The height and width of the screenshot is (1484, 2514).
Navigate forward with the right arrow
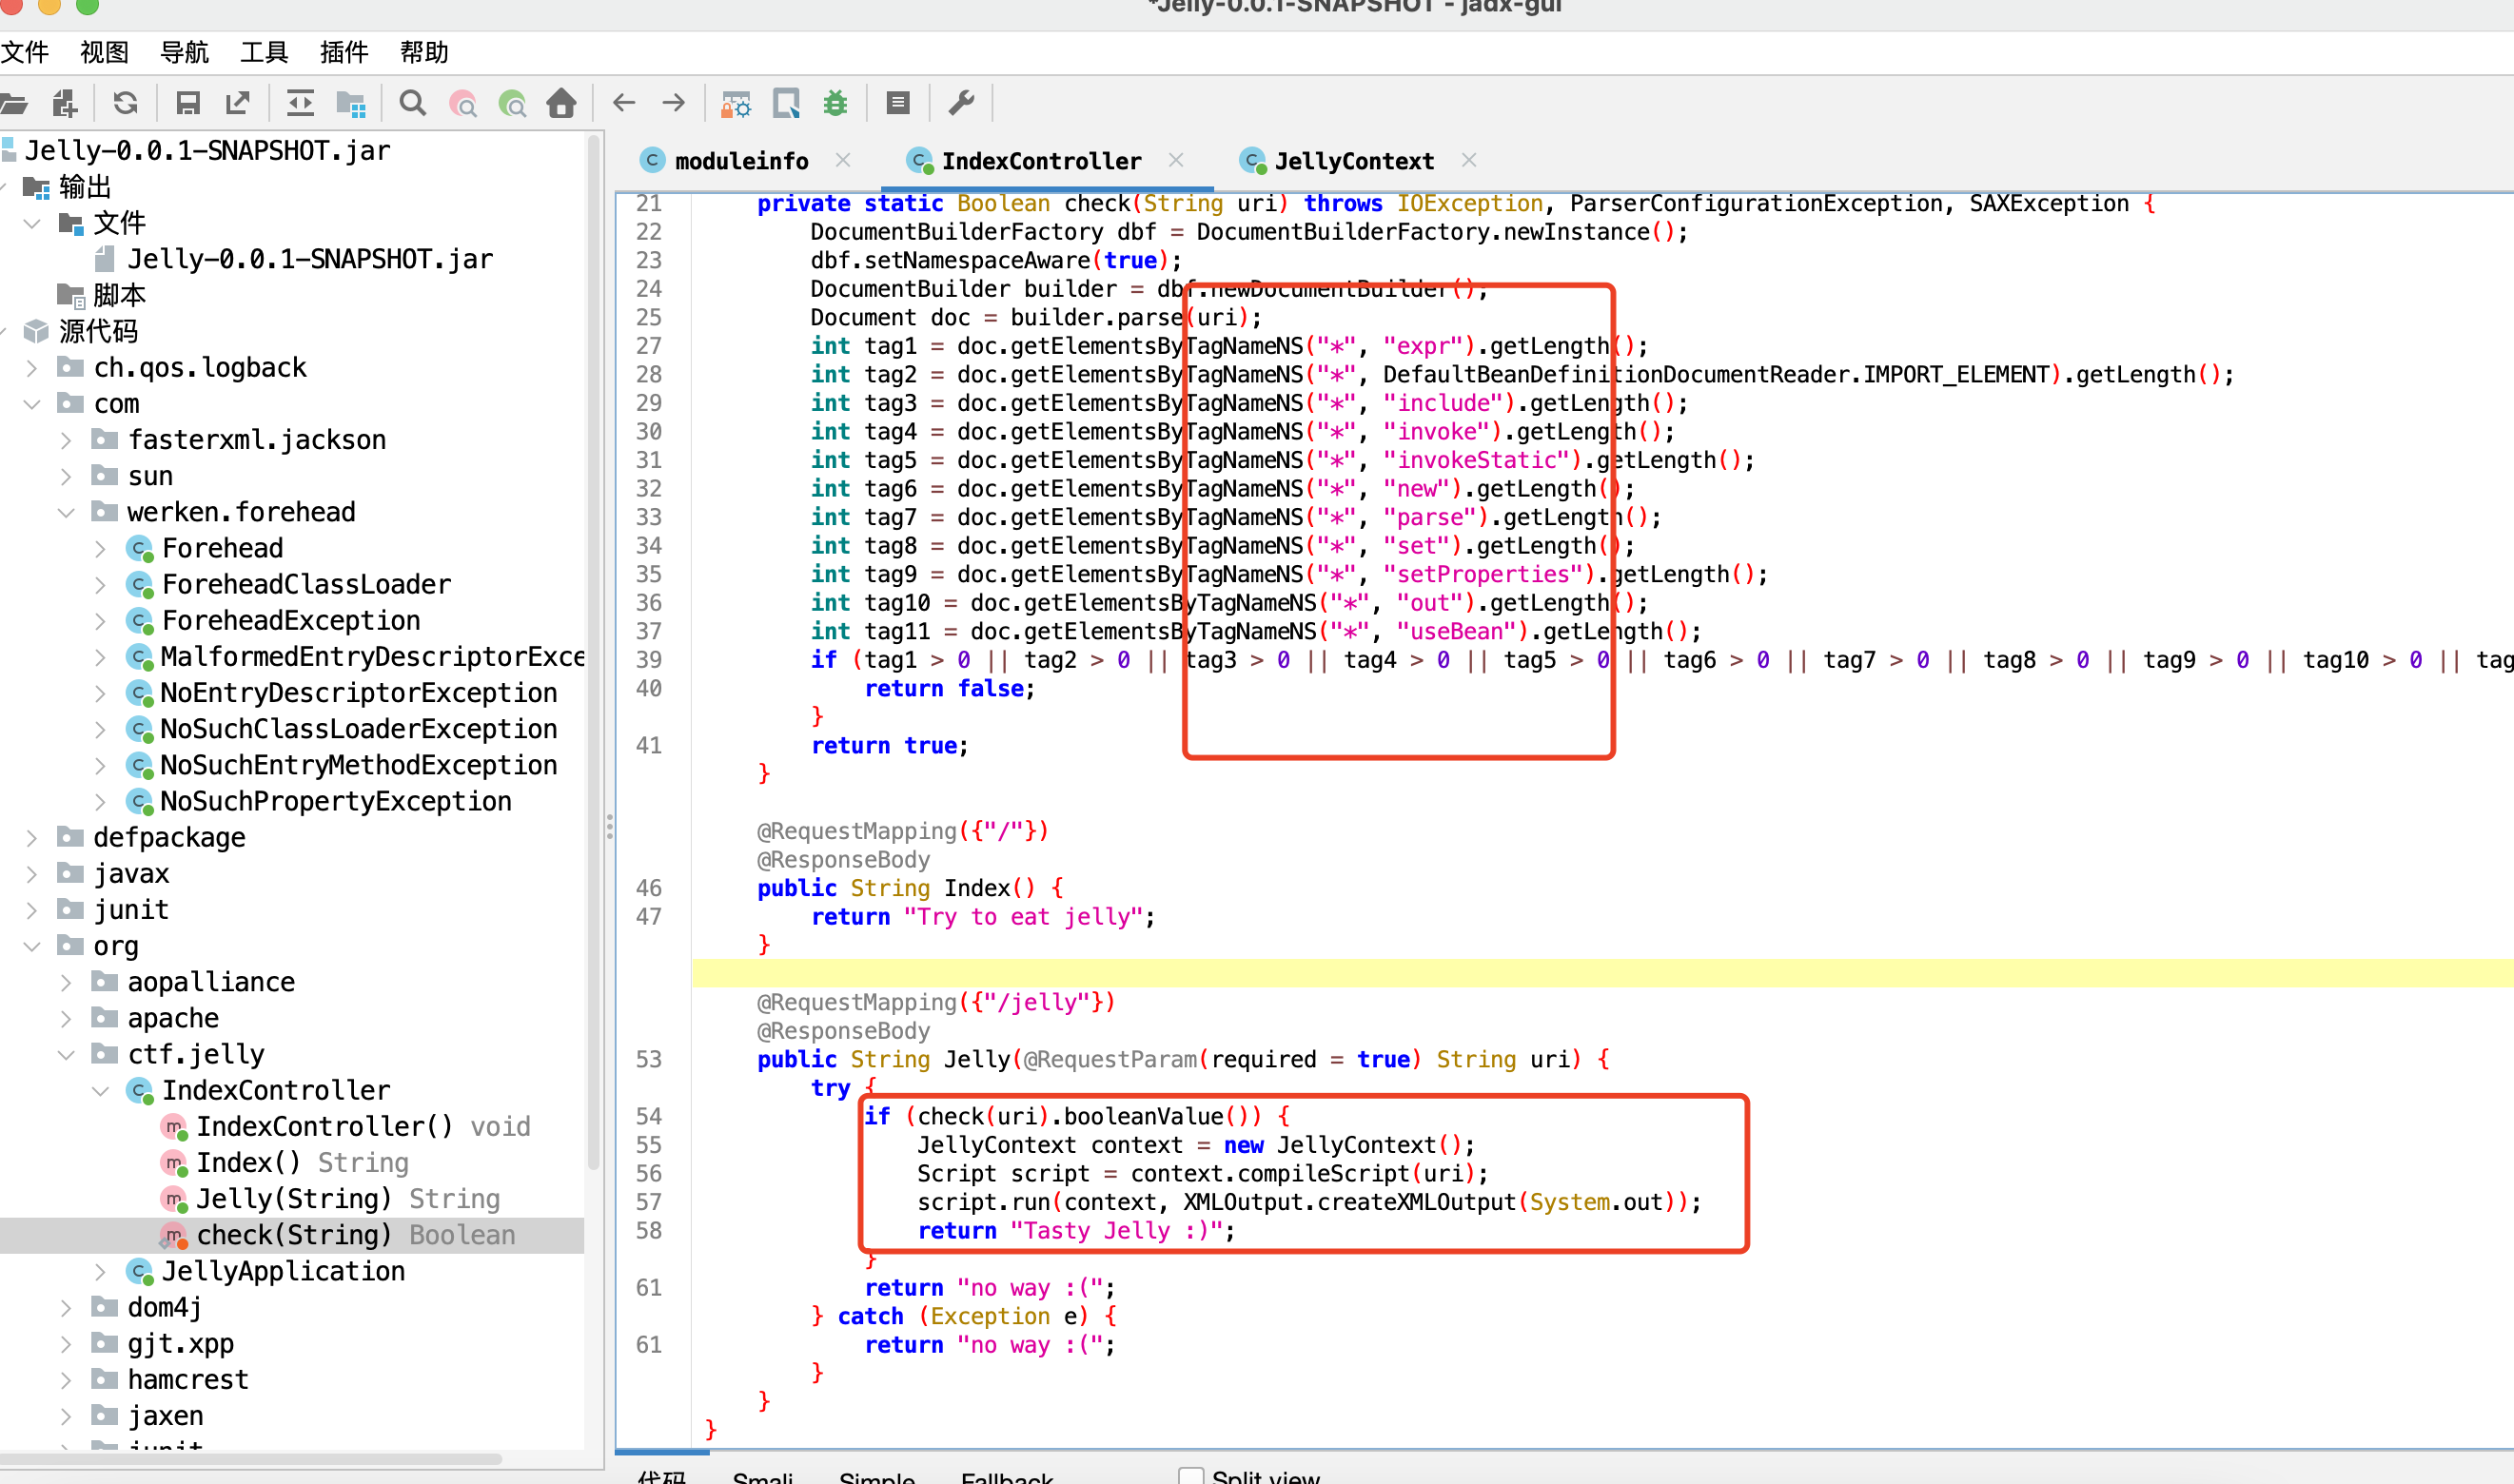pyautogui.click(x=674, y=102)
